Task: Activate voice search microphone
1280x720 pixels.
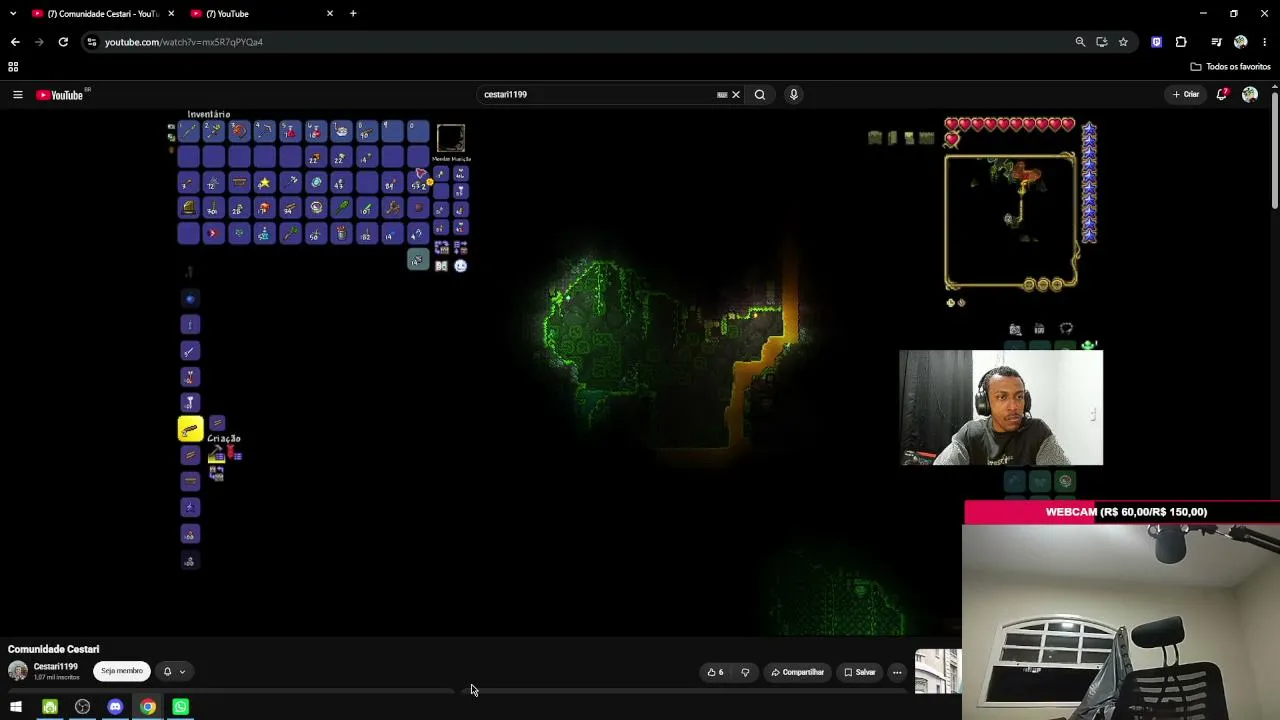Action: tap(794, 95)
